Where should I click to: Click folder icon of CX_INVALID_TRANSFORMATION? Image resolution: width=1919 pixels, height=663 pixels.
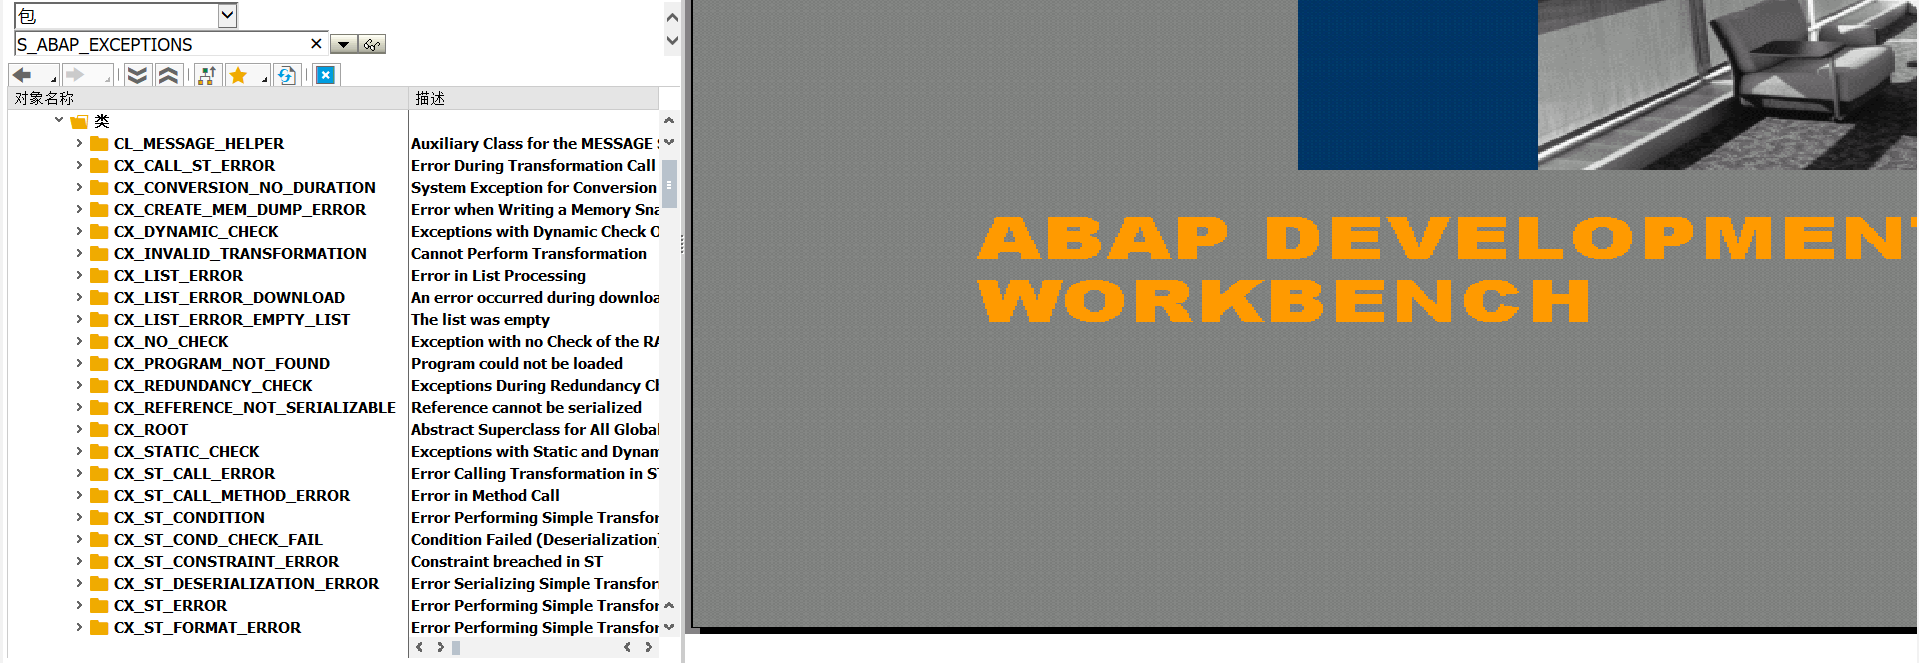coord(99,253)
